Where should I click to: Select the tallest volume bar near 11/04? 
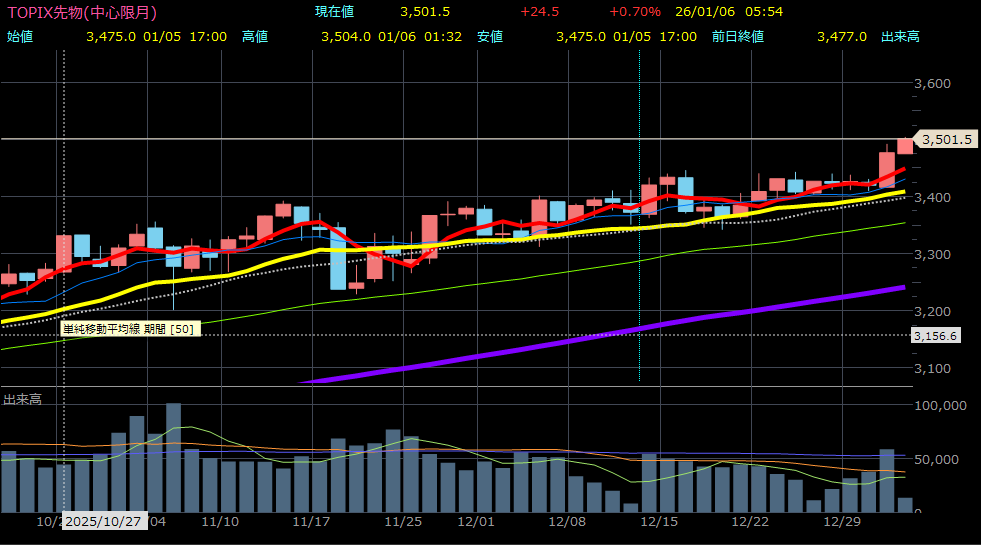(x=173, y=457)
